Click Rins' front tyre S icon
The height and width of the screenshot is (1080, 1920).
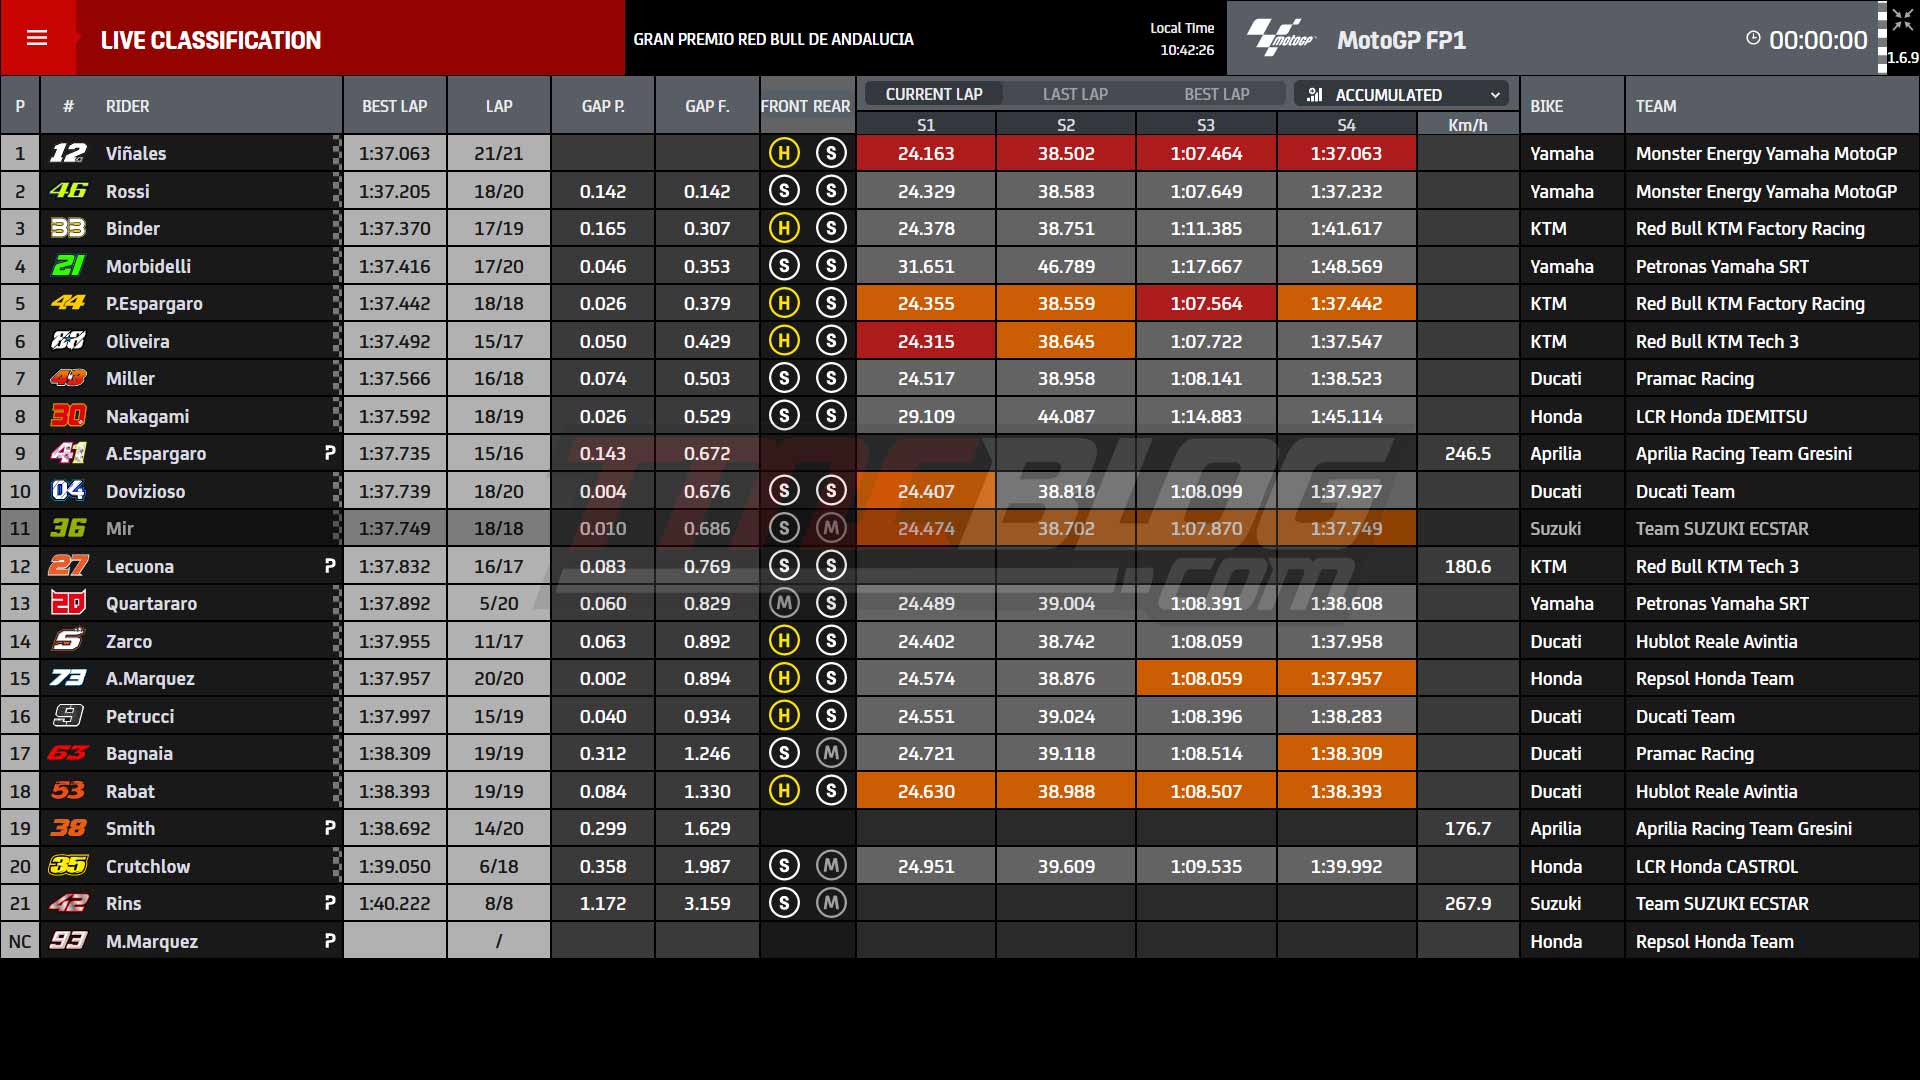[784, 903]
